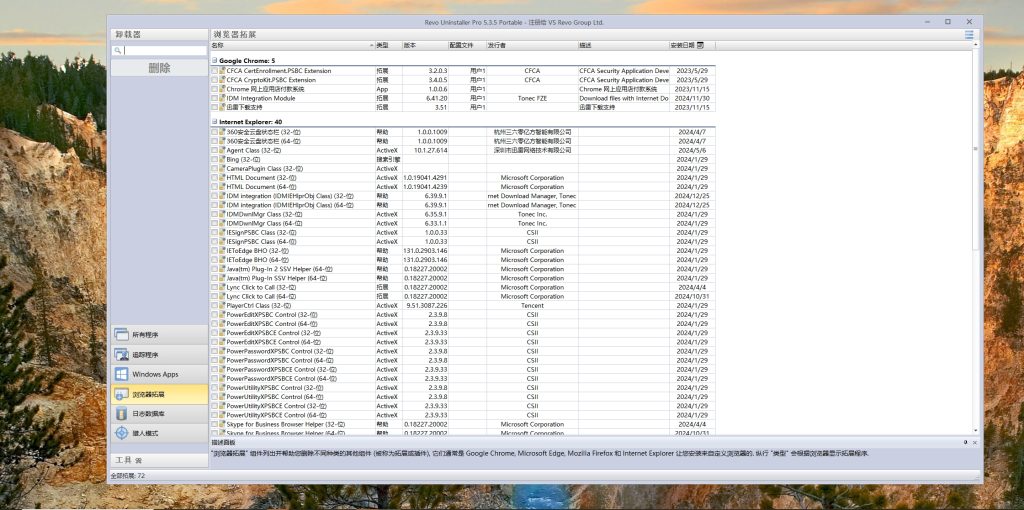1024x510 pixels.
Task: Sort by the 发行者 column header
Action: point(532,45)
